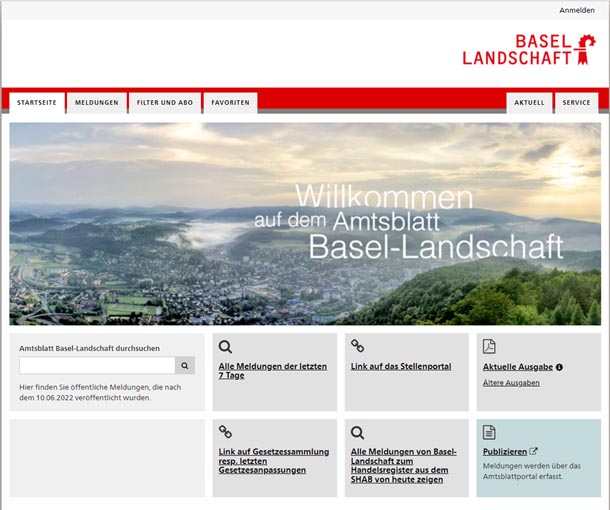Click the Anmelden login link
This screenshot has height=510, width=610.
(x=577, y=10)
